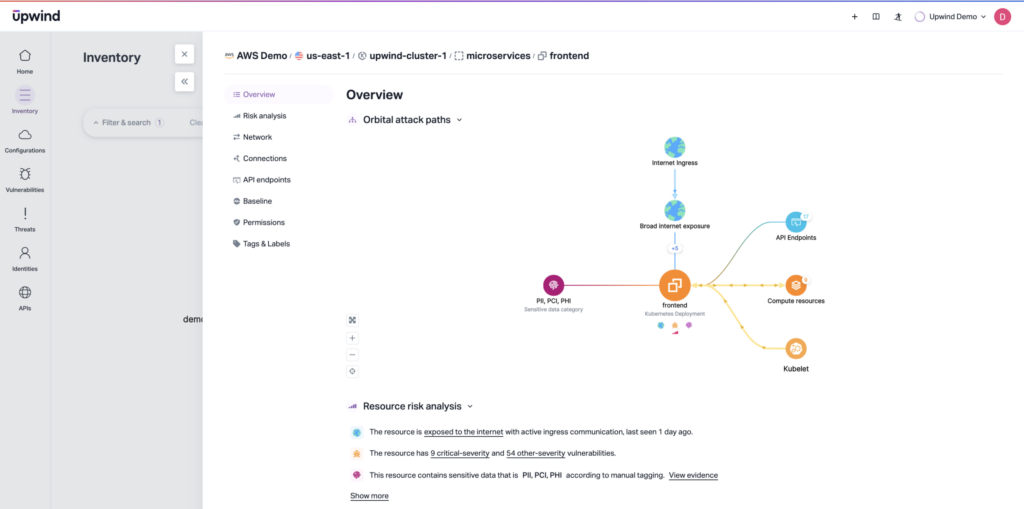Click the vulnerability risk row icon
The width and height of the screenshot is (1024, 509).
pos(357,453)
